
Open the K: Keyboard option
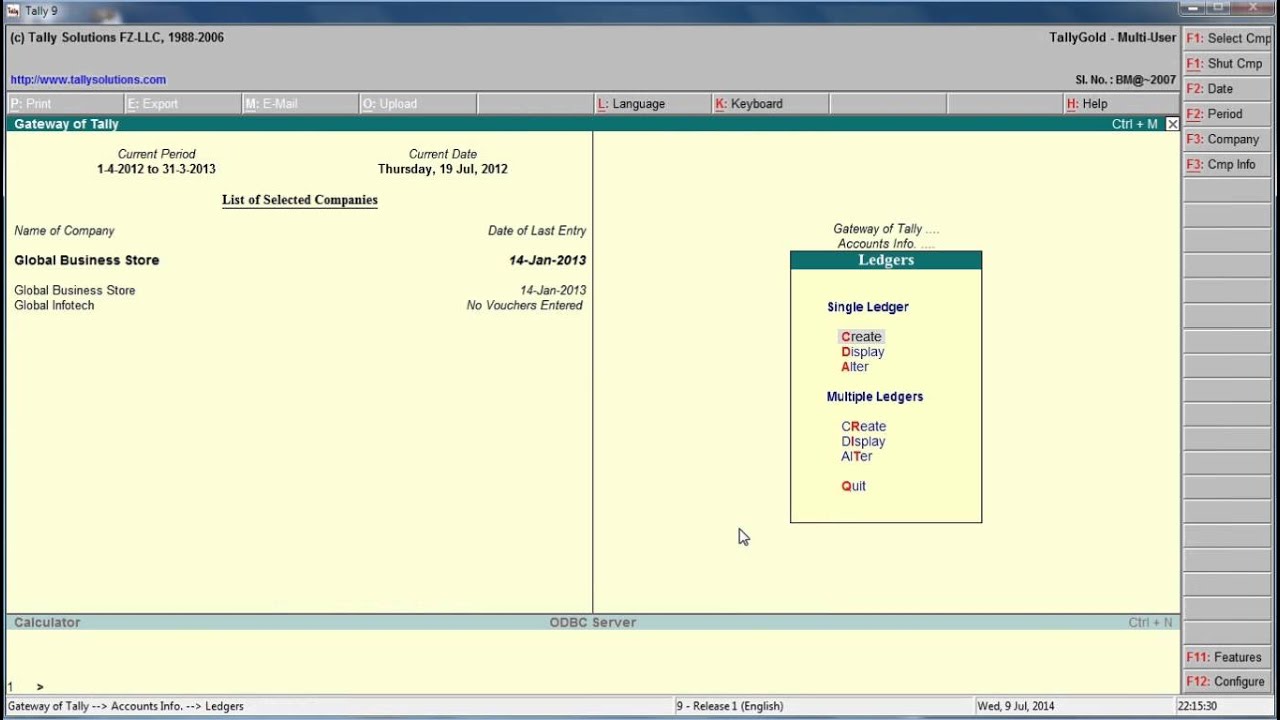pos(769,104)
